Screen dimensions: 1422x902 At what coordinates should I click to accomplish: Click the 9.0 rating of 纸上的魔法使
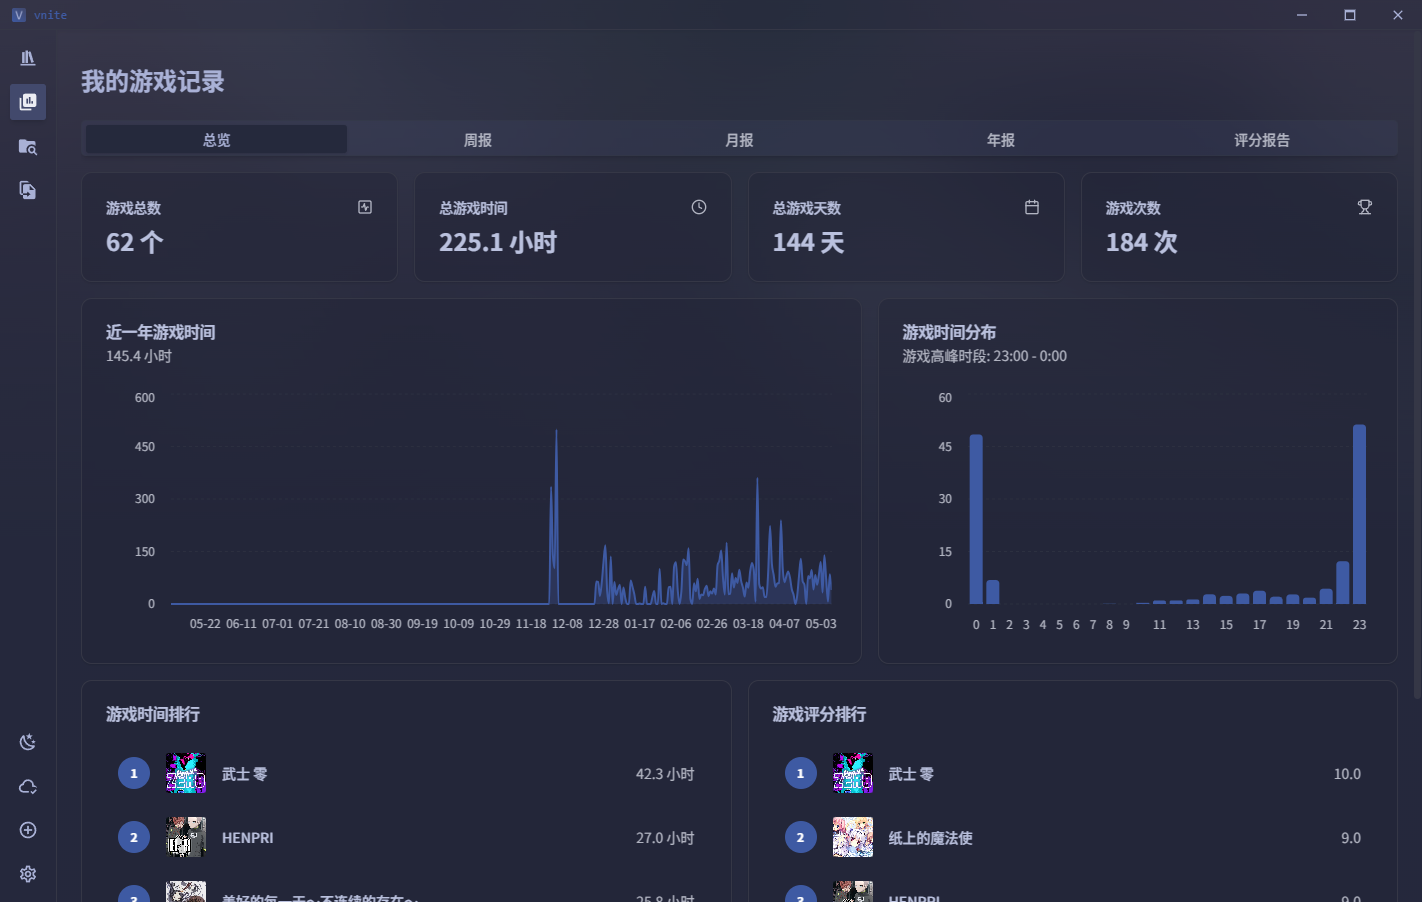coord(1351,838)
